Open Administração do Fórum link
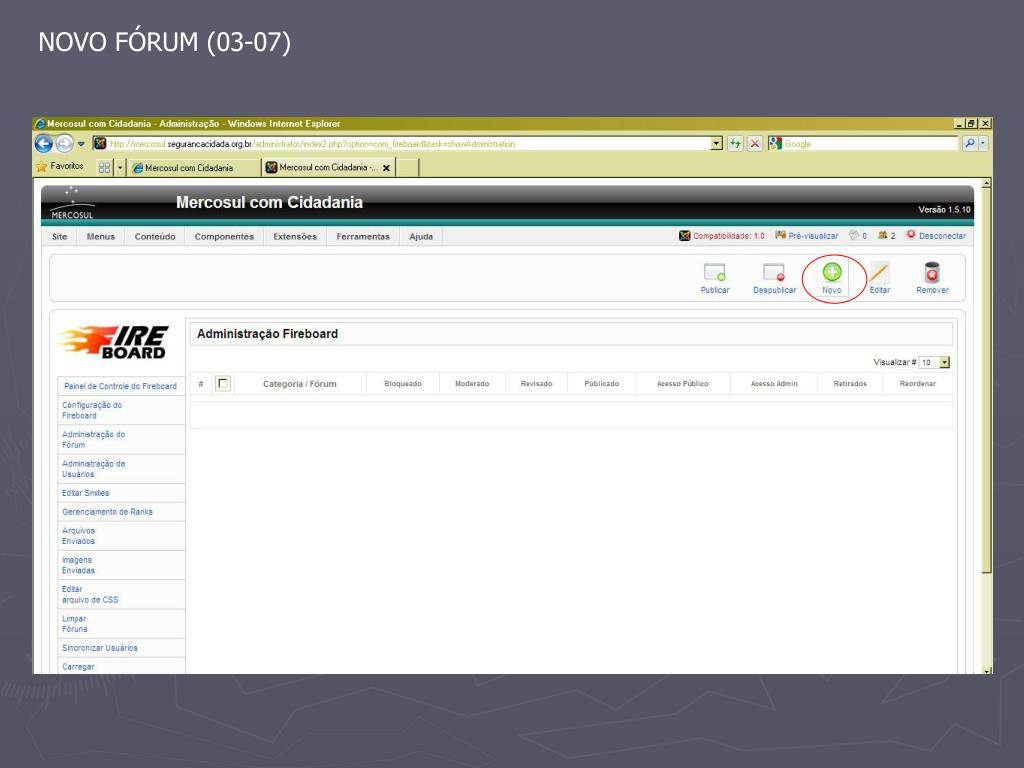This screenshot has width=1024, height=768. point(93,440)
